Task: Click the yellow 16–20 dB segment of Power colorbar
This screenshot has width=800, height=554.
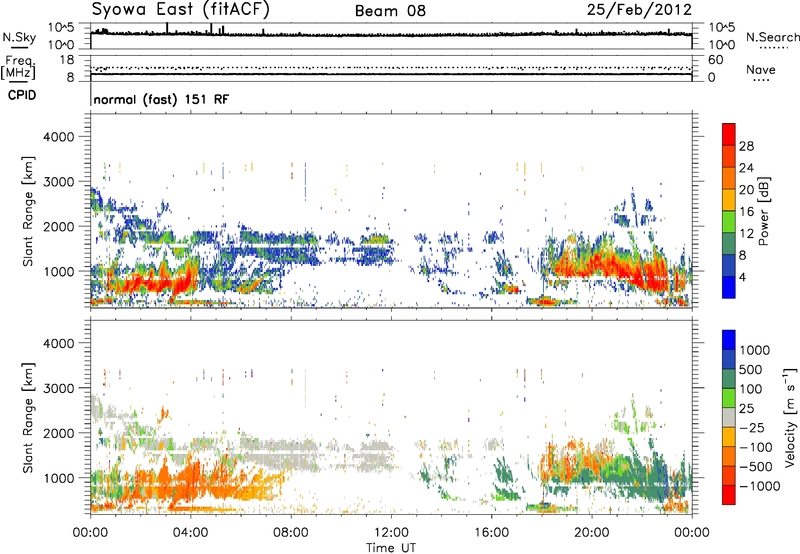Action: 729,200
